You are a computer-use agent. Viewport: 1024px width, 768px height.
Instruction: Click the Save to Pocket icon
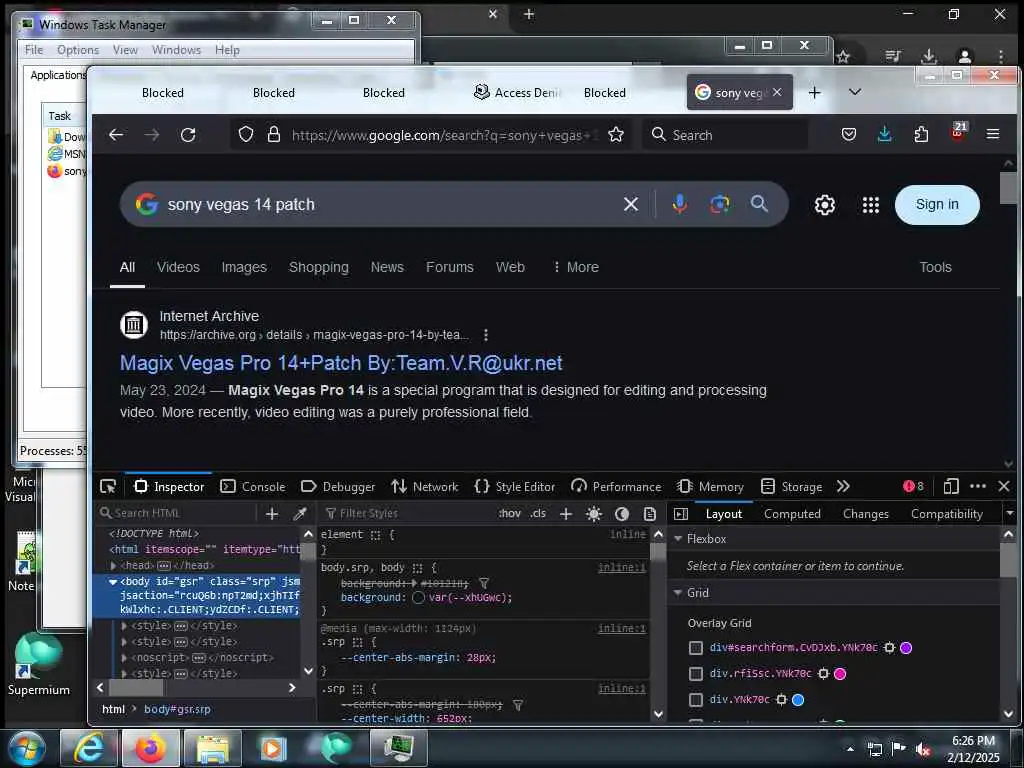pos(849,135)
